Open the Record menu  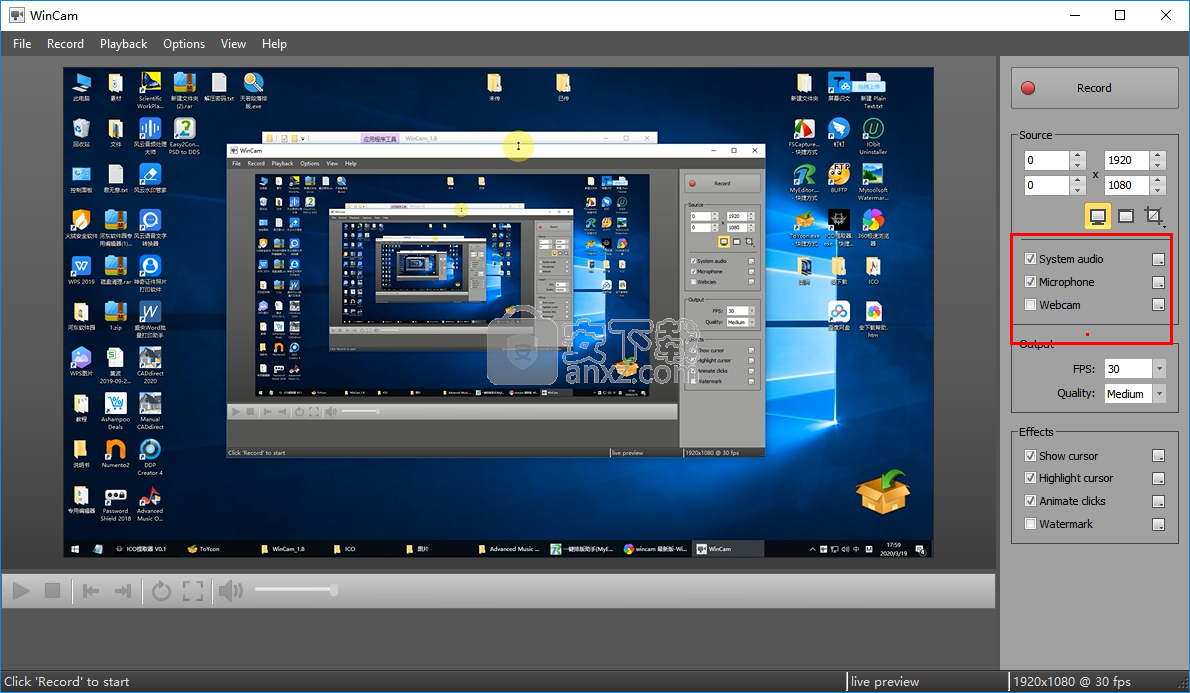(x=65, y=44)
